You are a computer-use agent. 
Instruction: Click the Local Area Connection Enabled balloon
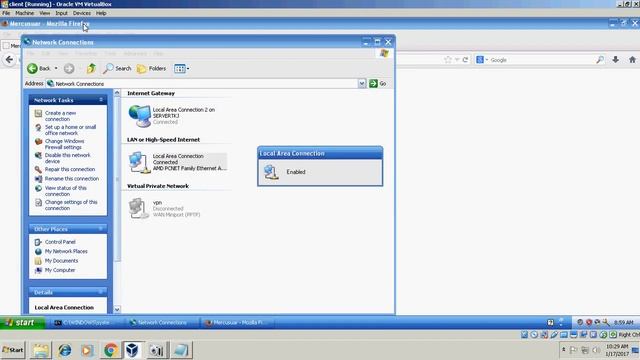click(320, 166)
